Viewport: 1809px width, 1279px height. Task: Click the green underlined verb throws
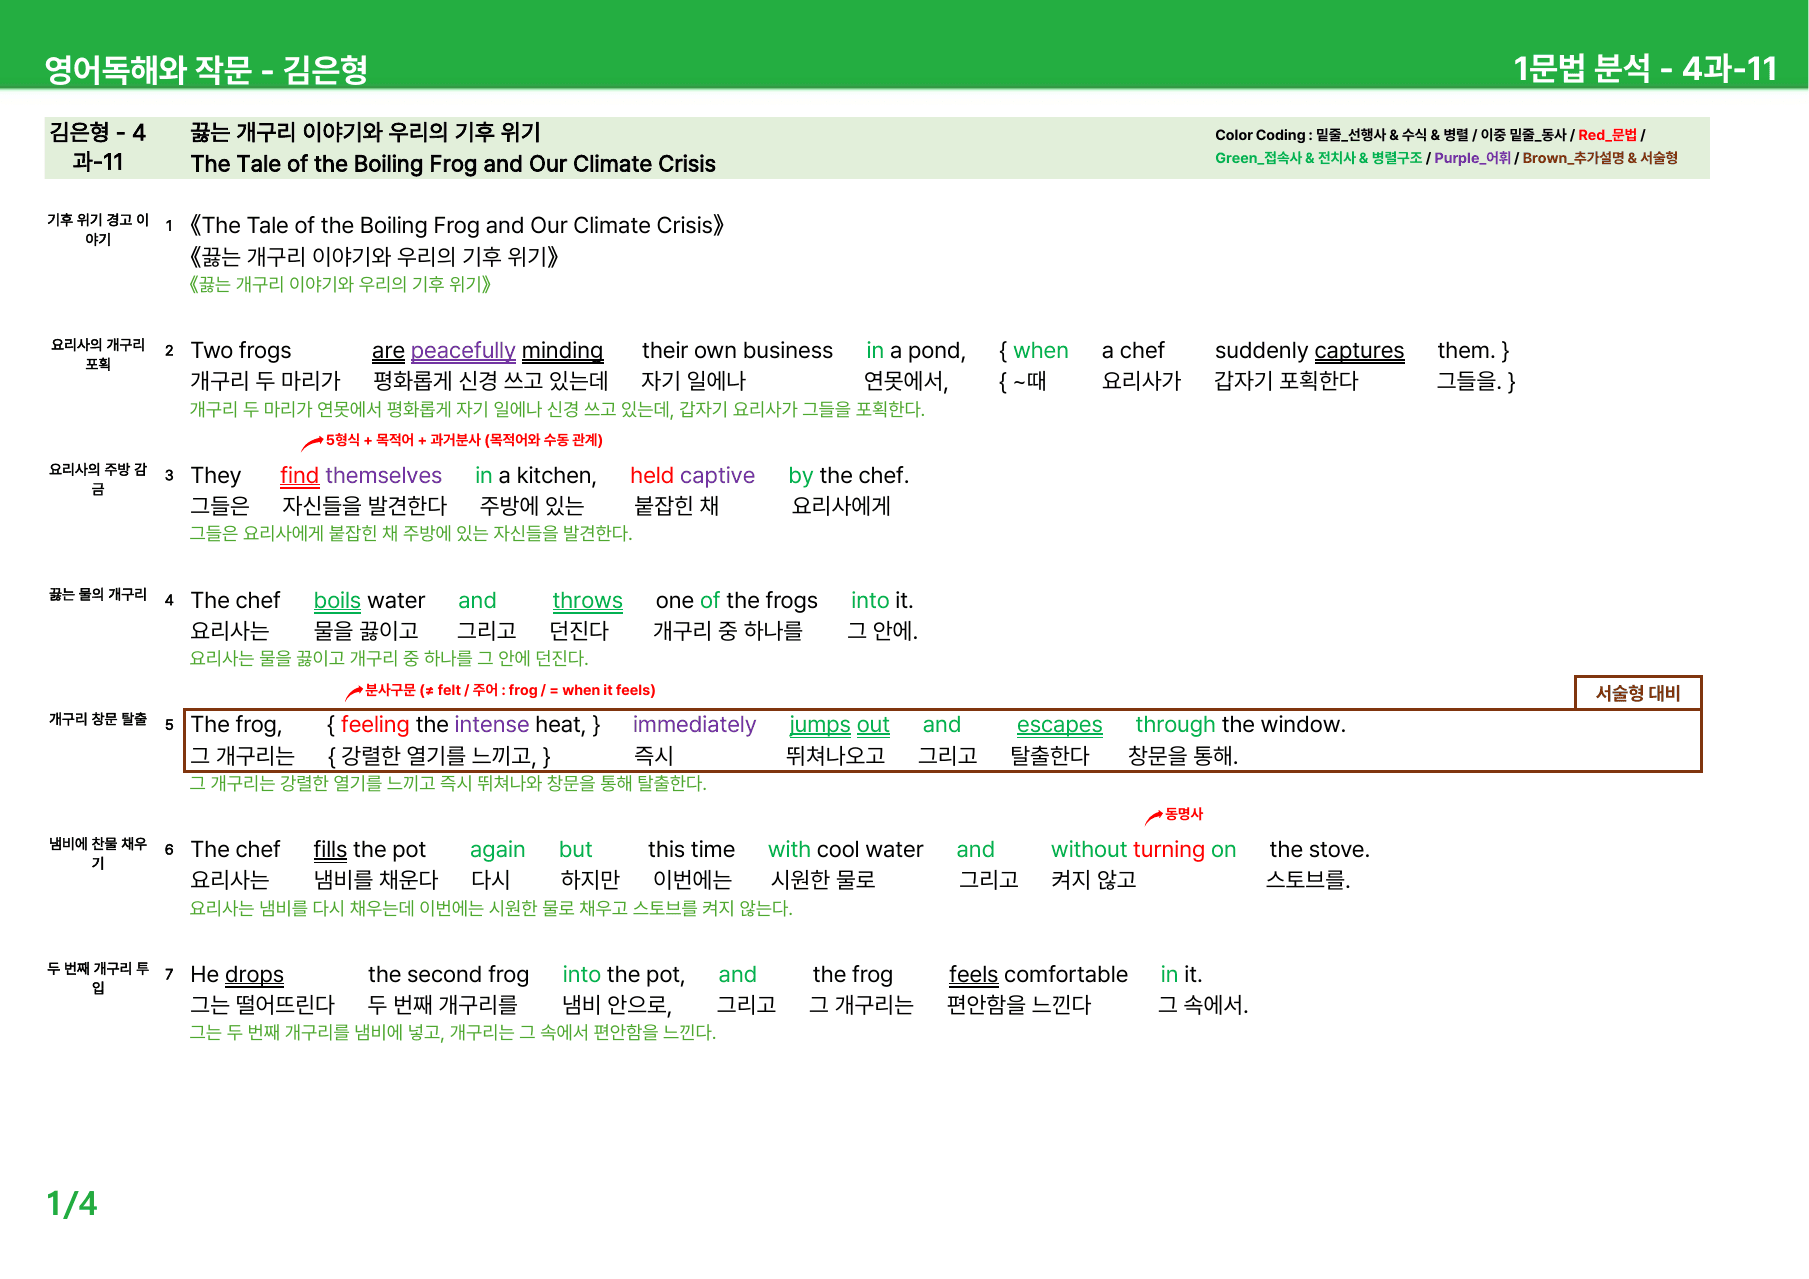click(587, 601)
